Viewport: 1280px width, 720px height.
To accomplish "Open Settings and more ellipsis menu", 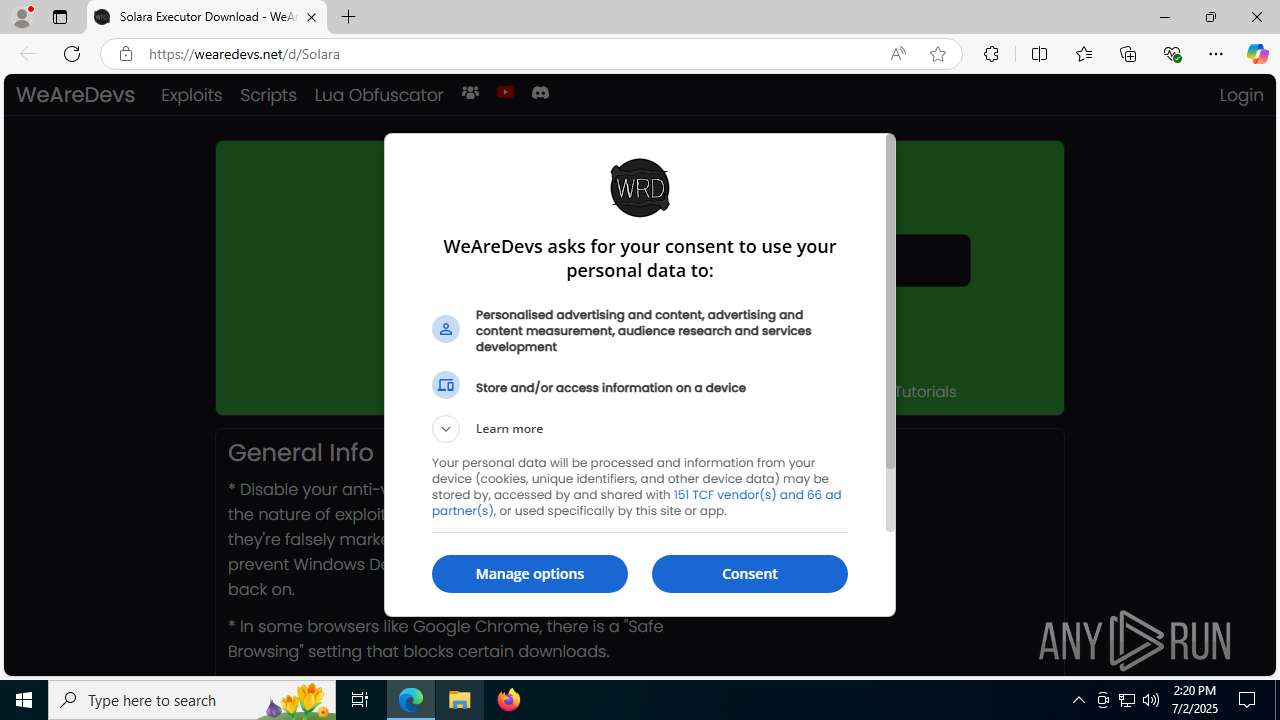I will pos(1216,54).
